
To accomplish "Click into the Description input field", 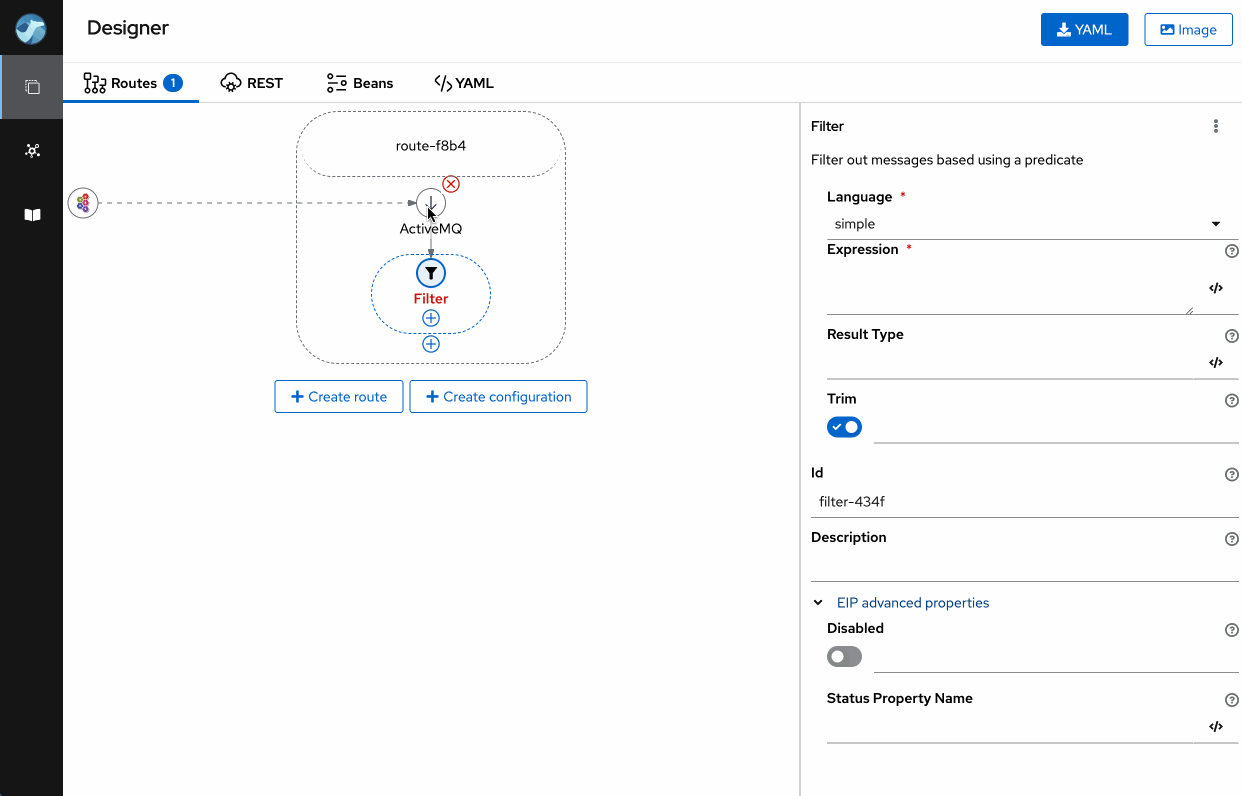I will 1020,566.
